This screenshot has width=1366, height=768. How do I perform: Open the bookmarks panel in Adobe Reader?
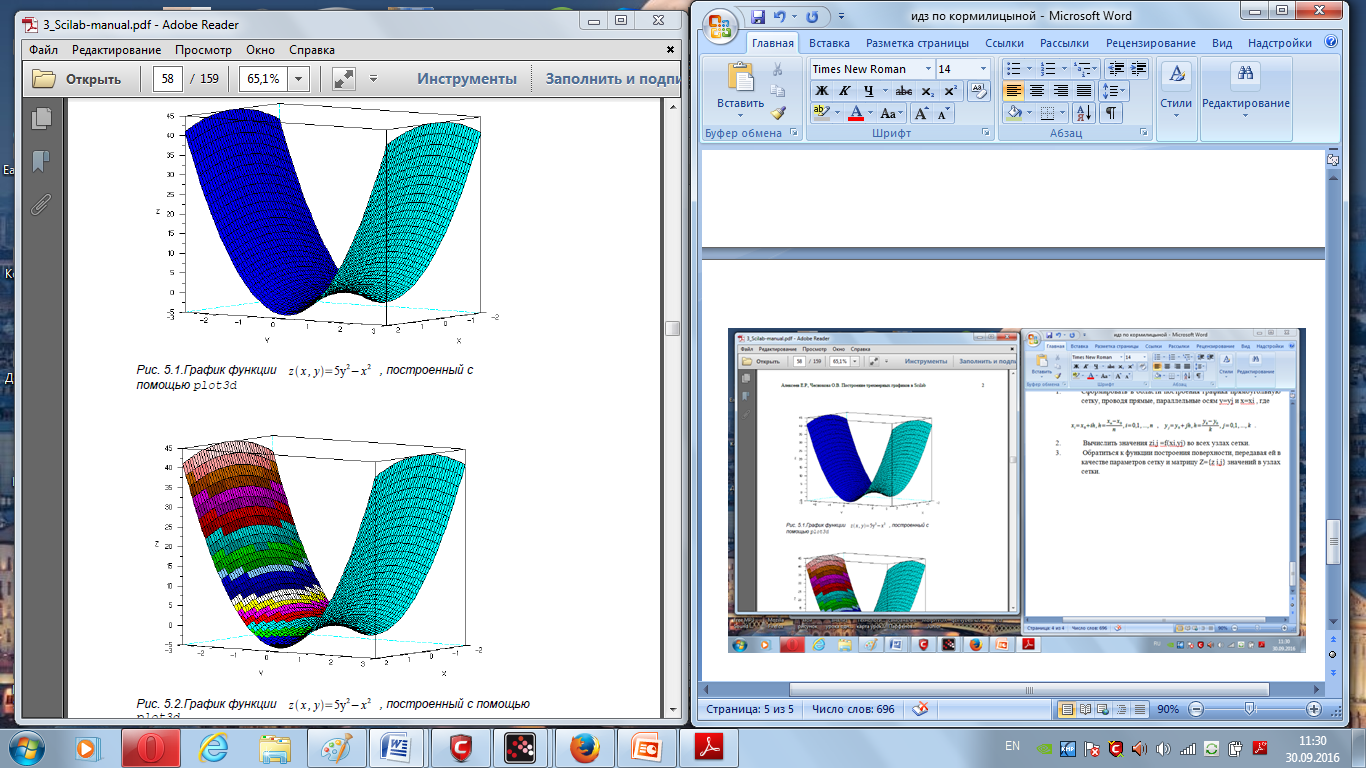(41, 161)
